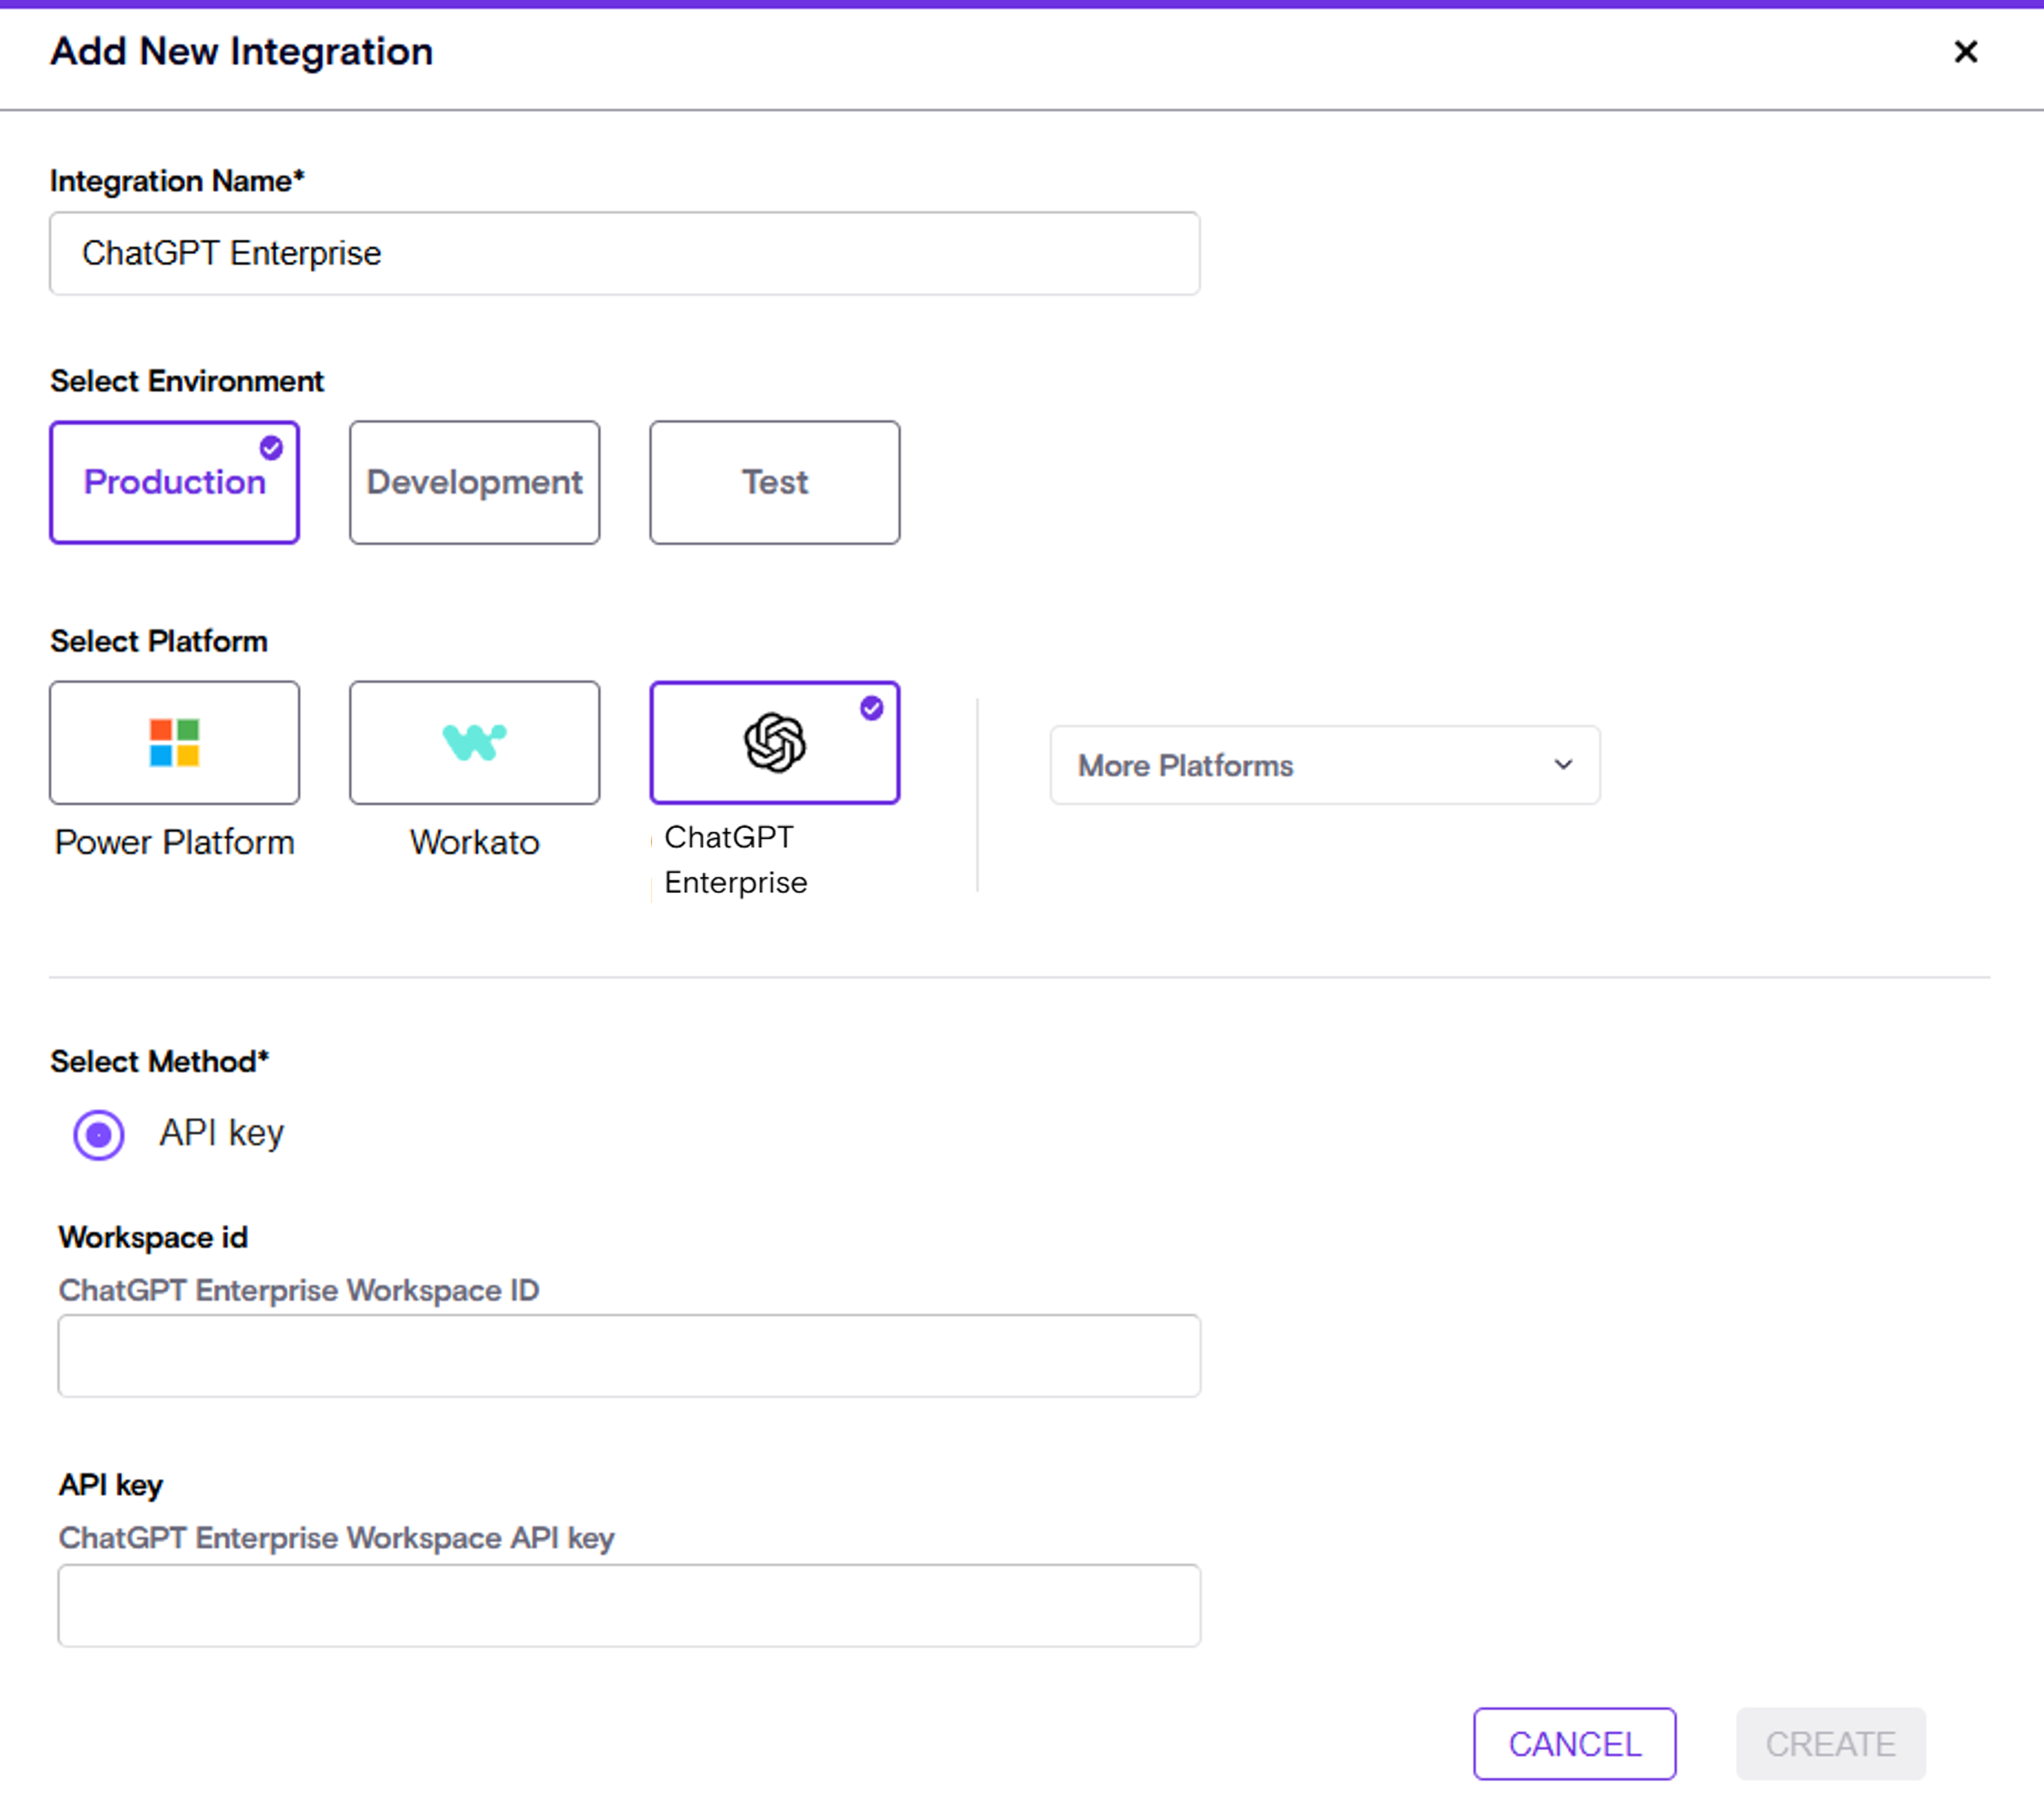Click the More Platforms chevron arrow
This screenshot has width=2044, height=1818.
click(1563, 765)
